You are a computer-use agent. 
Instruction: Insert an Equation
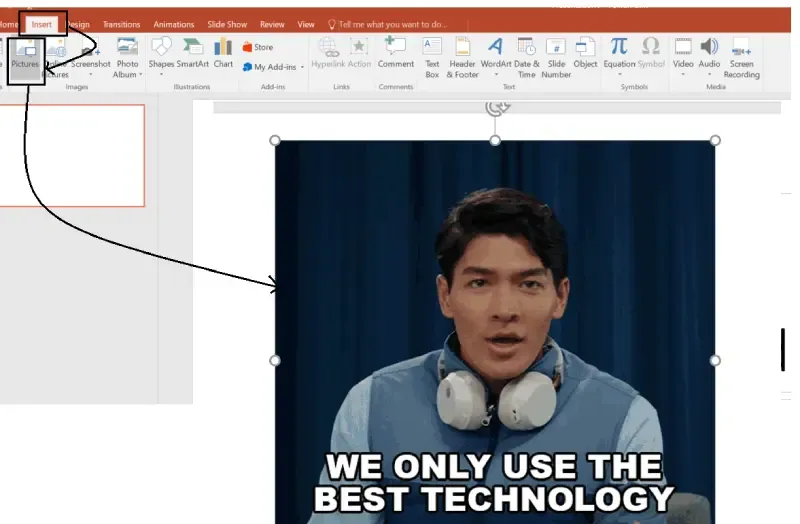tap(619, 57)
